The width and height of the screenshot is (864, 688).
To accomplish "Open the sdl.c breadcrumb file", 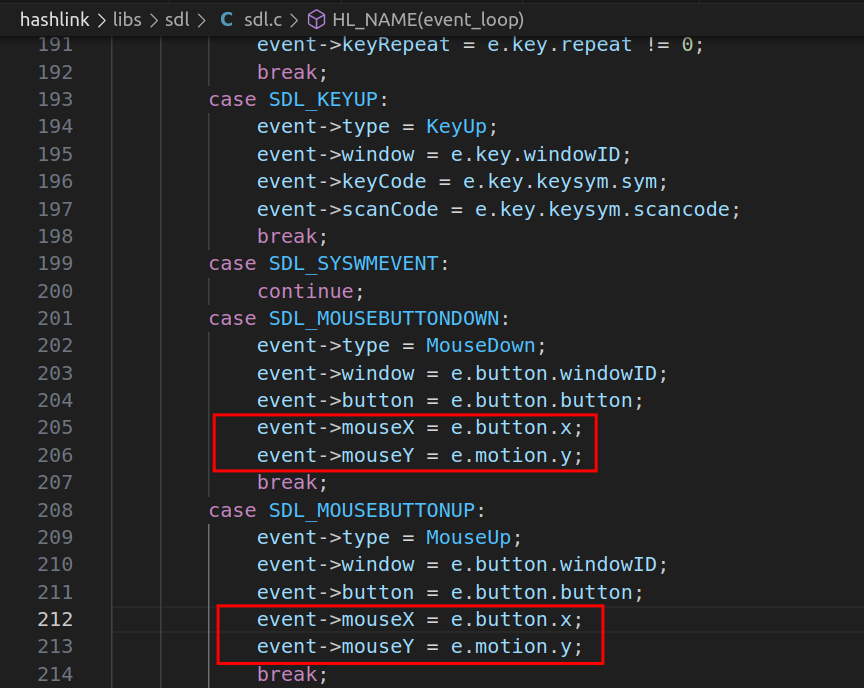I will 263,20.
